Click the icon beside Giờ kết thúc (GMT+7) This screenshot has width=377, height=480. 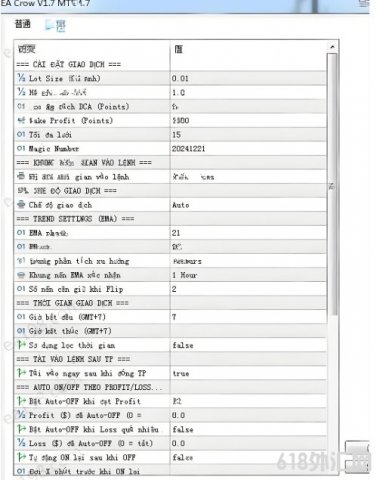(x=21, y=331)
